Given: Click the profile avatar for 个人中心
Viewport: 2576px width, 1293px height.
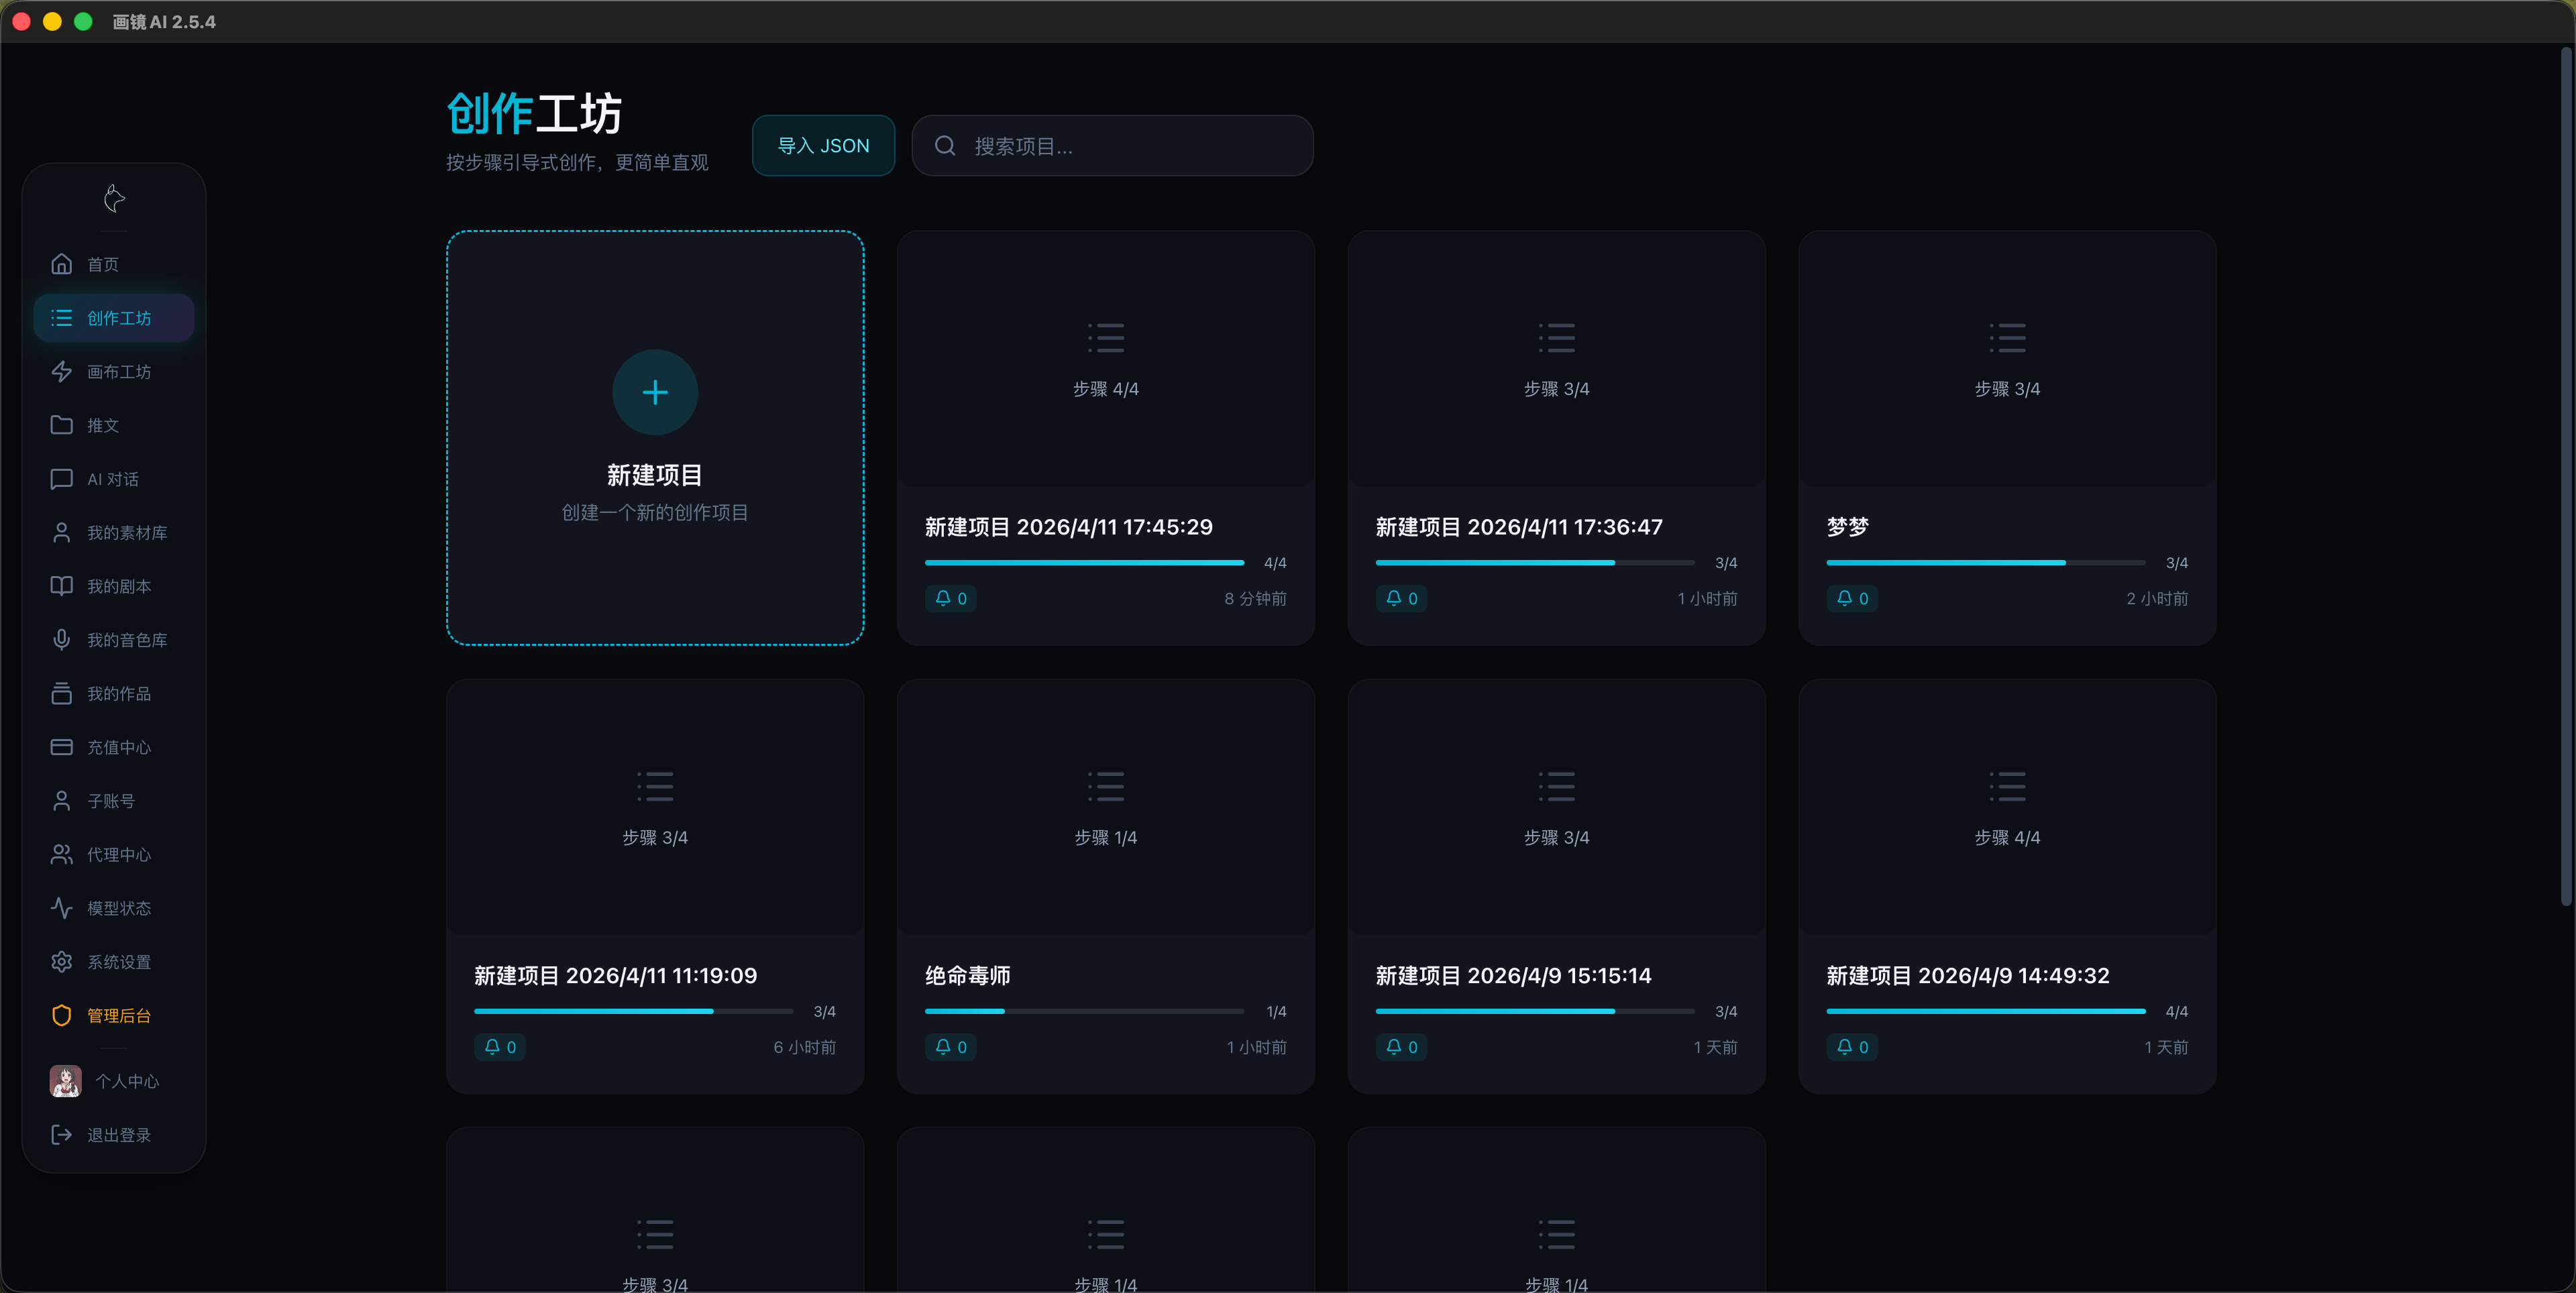Looking at the screenshot, I should (66, 1081).
